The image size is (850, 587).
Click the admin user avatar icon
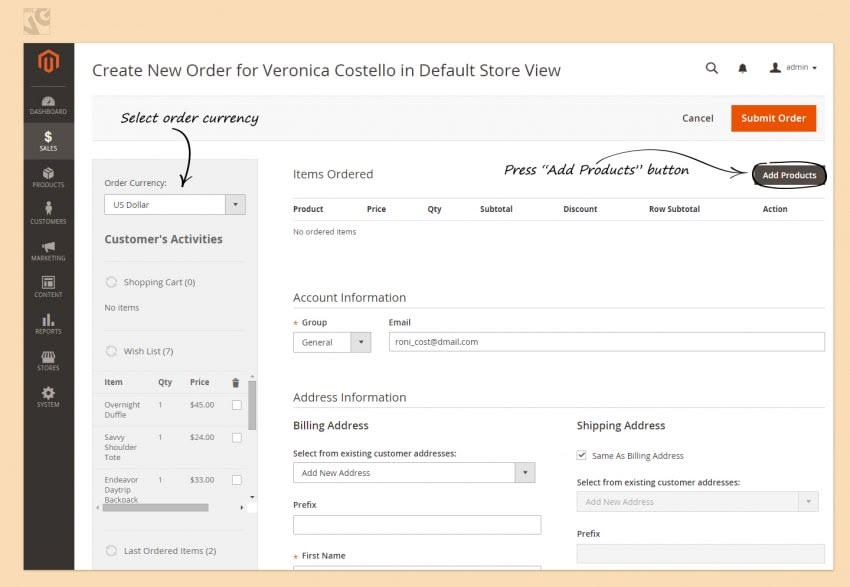[x=775, y=67]
